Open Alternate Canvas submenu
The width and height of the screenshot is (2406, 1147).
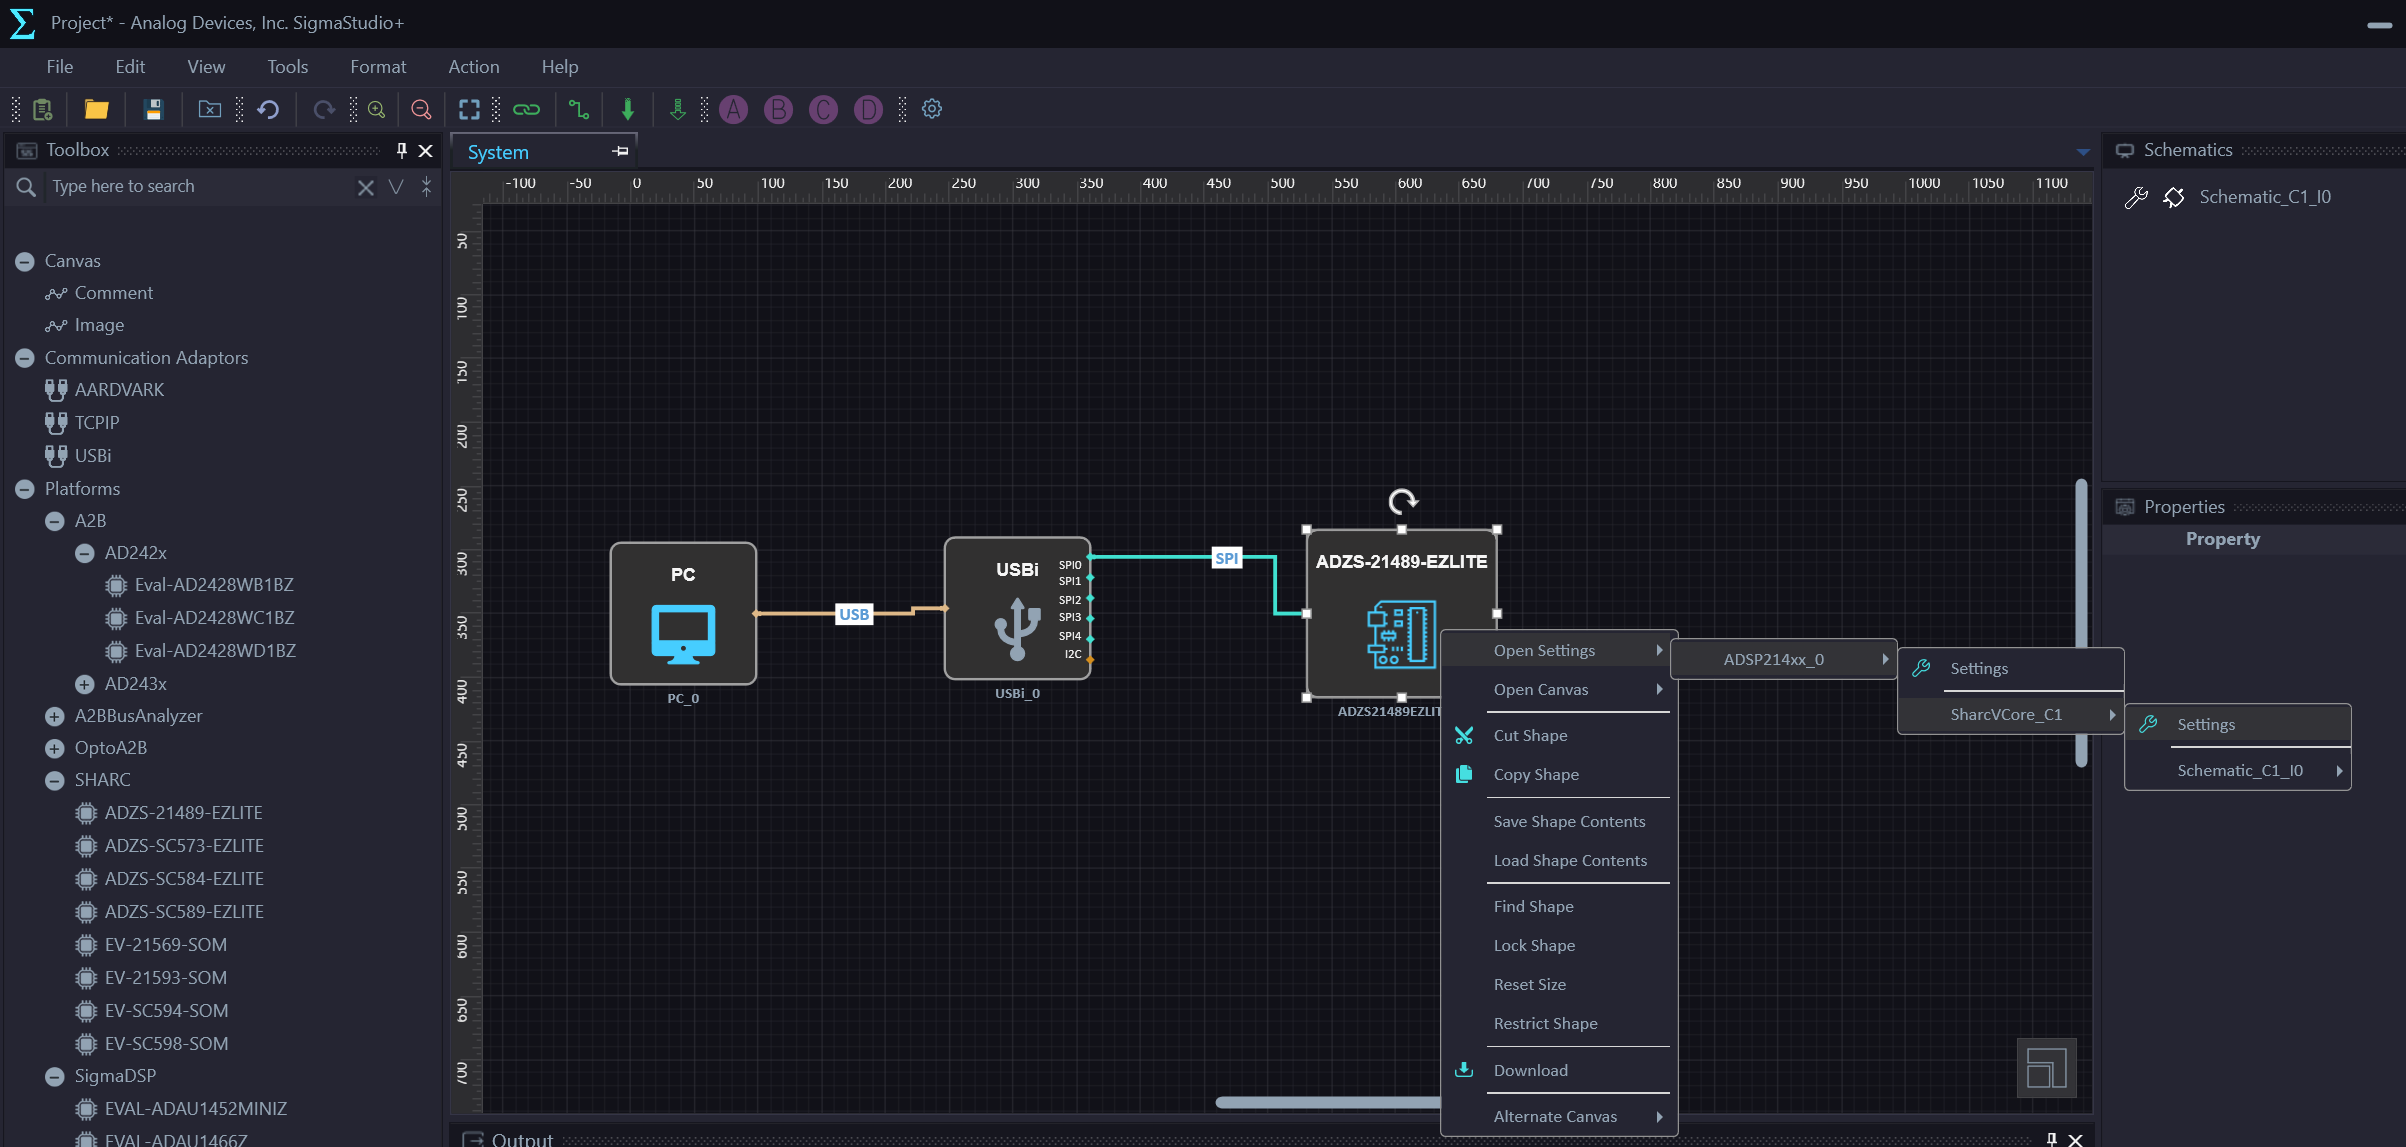click(1559, 1117)
